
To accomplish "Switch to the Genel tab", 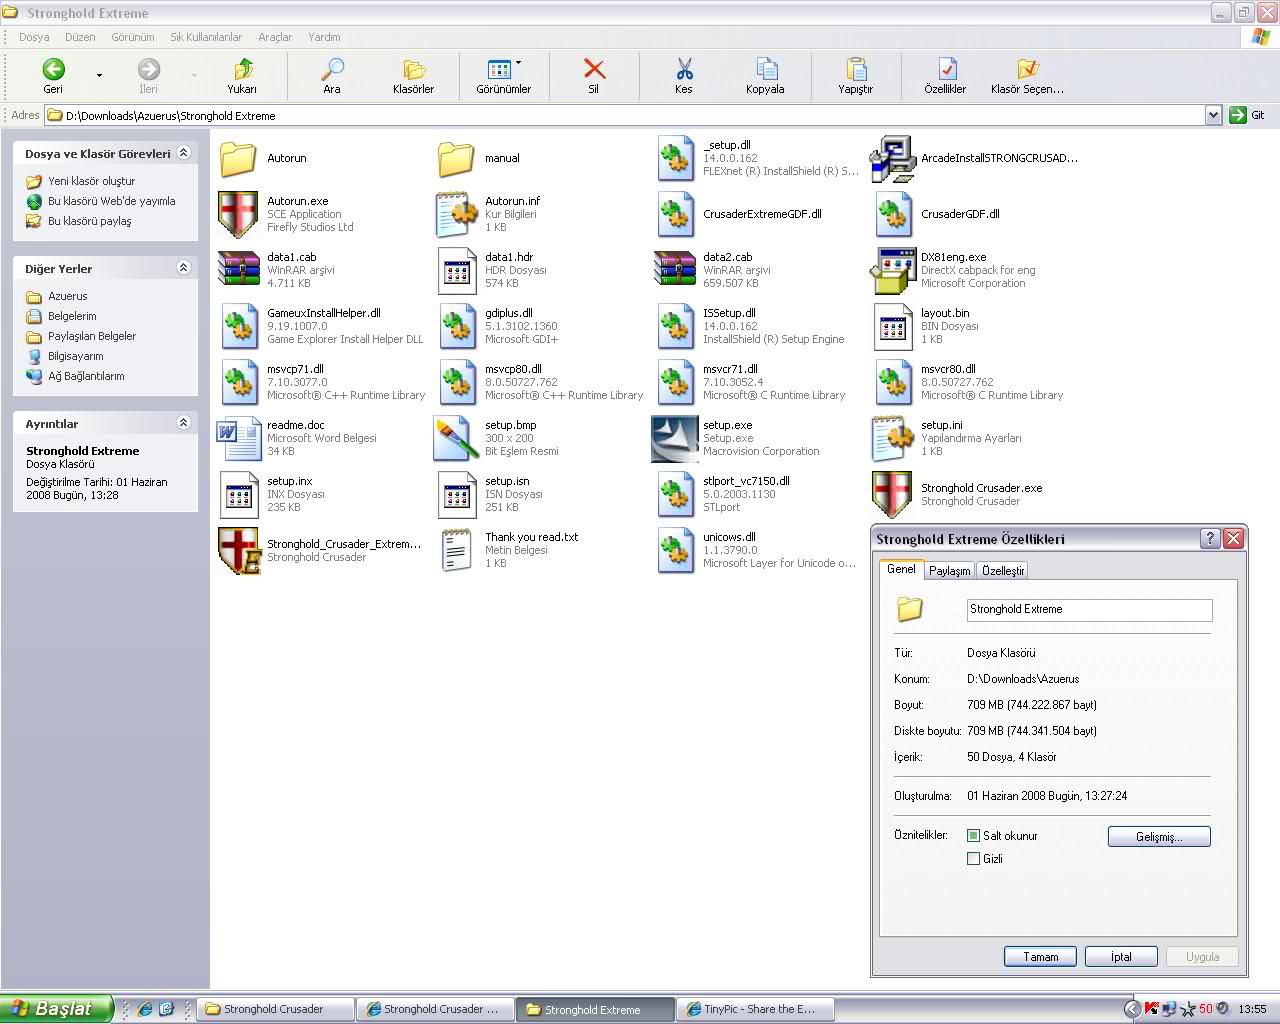I will point(901,569).
